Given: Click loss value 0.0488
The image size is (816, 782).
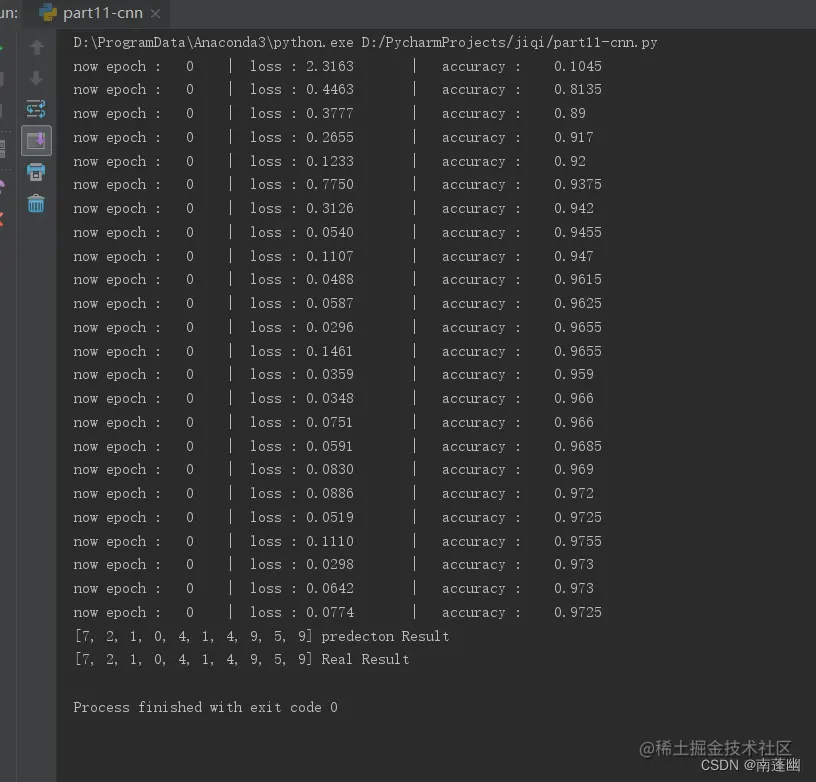Looking at the screenshot, I should (330, 279).
